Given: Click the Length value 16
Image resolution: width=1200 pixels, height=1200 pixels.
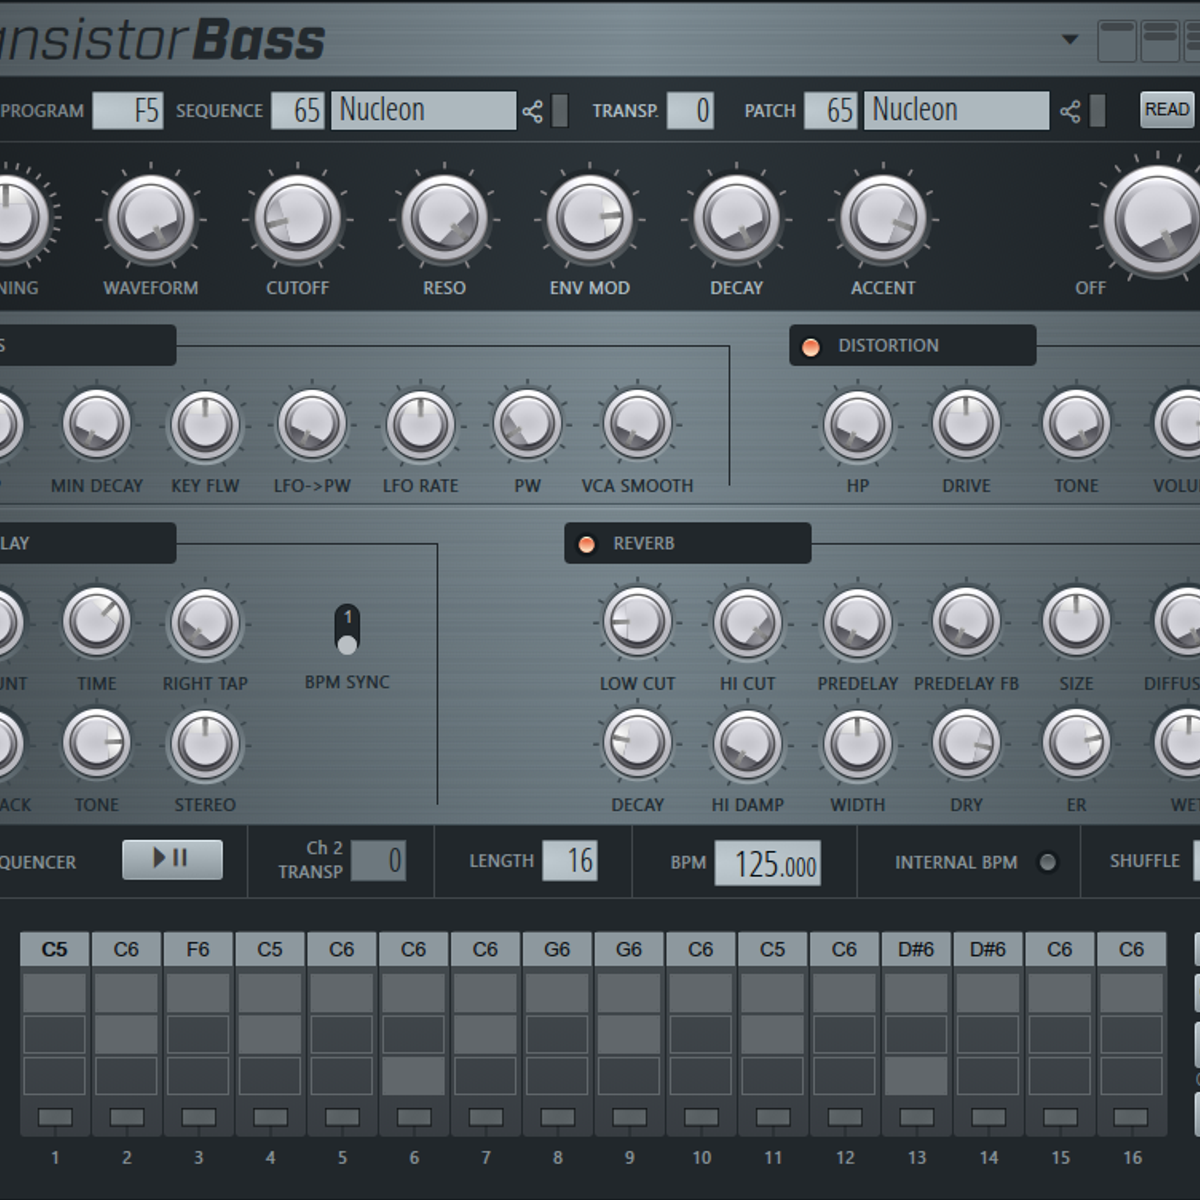Looking at the screenshot, I should [x=570, y=860].
